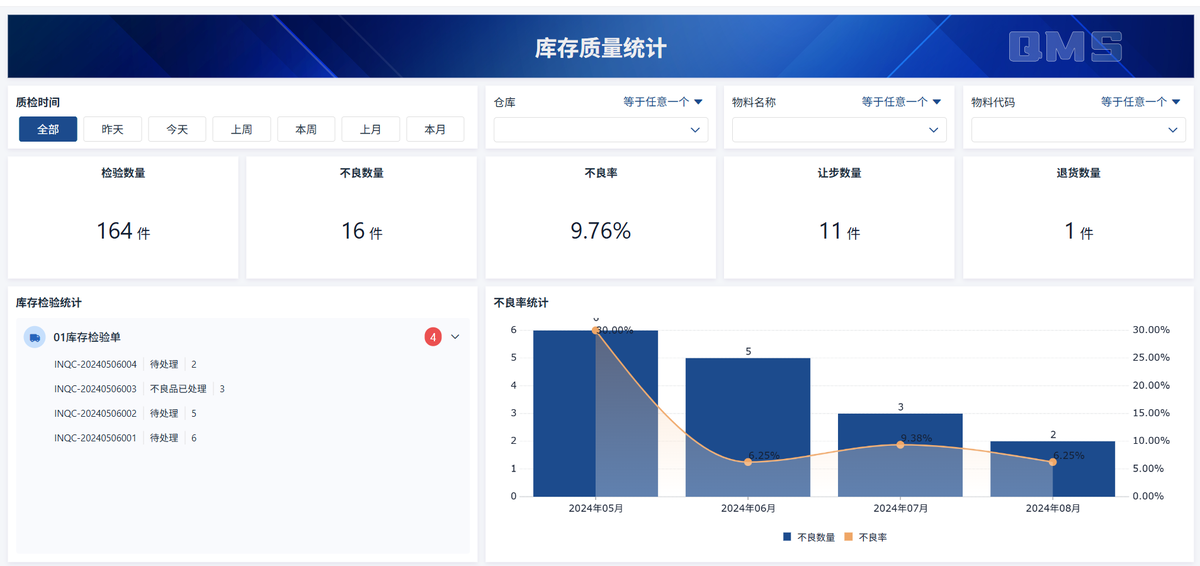Click the 不良率统计 chart heading

[521, 302]
